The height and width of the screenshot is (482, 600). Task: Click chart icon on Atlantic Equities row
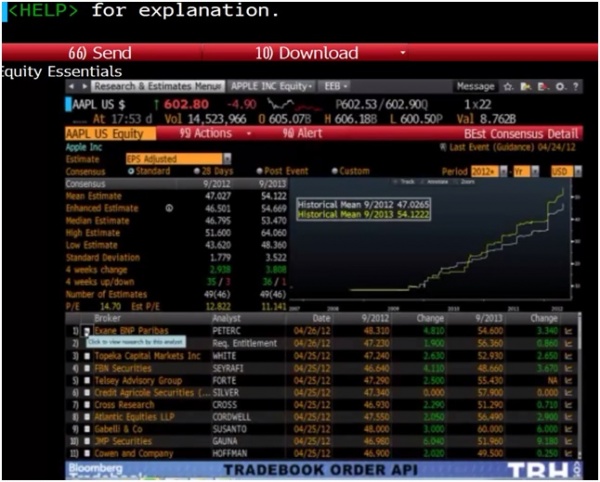[568, 417]
